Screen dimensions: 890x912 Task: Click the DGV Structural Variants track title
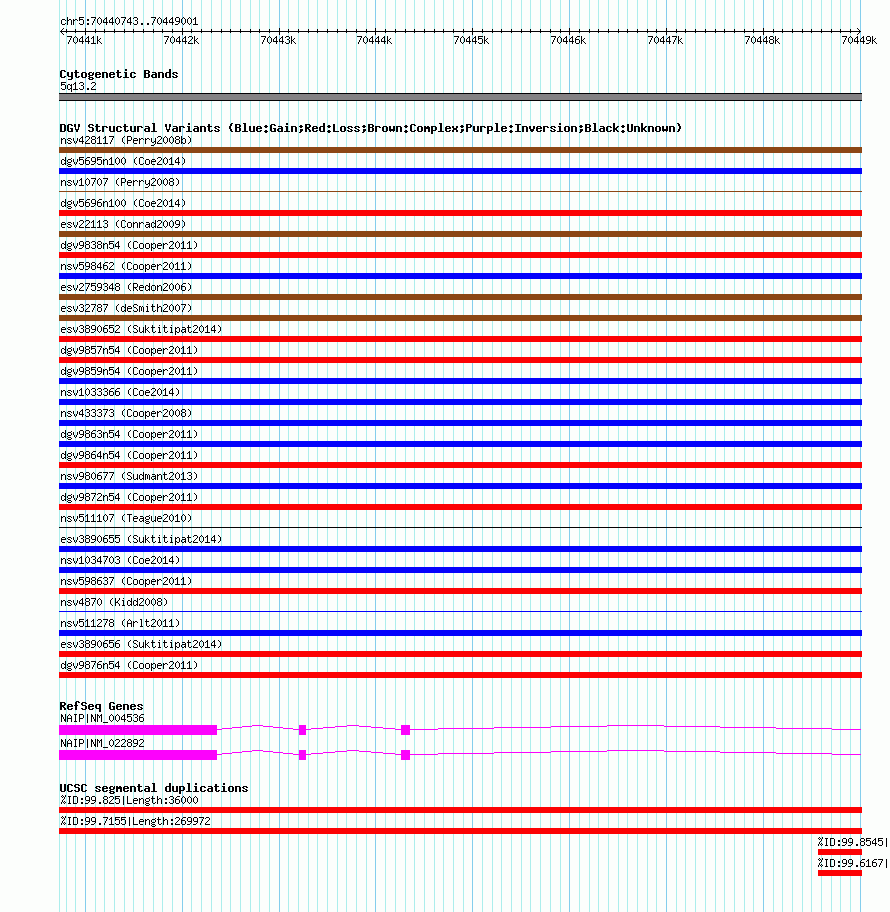click(x=371, y=128)
